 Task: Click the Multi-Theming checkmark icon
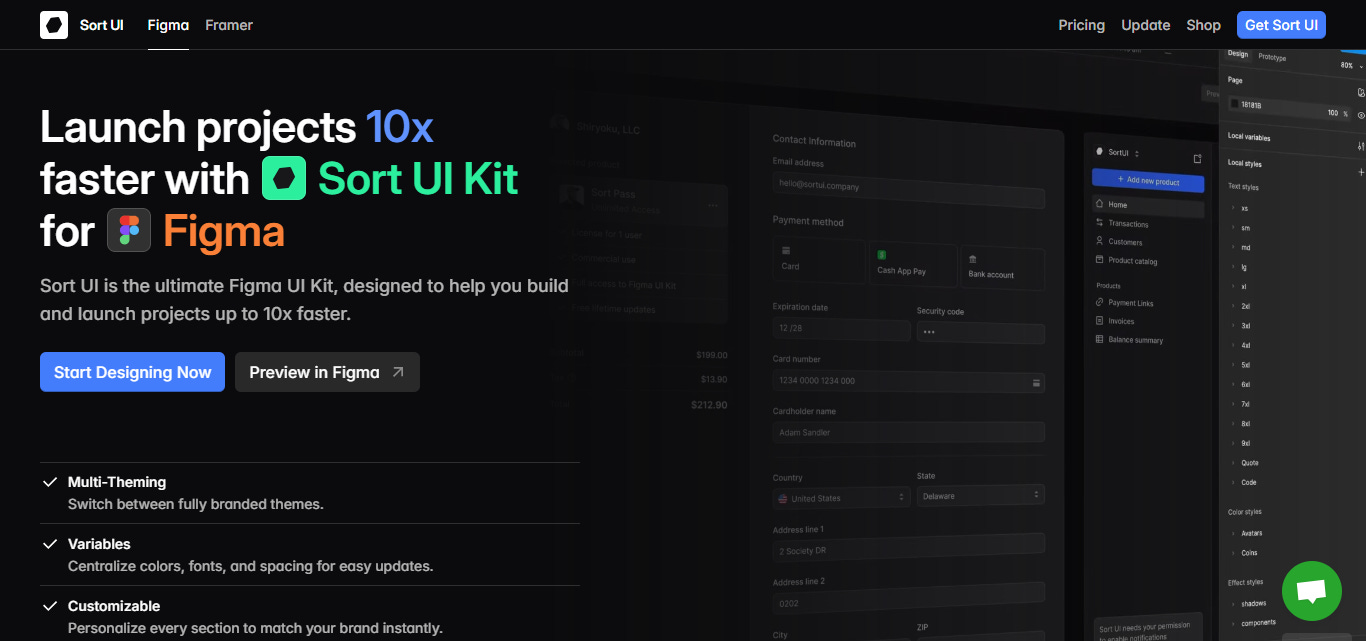(x=50, y=482)
